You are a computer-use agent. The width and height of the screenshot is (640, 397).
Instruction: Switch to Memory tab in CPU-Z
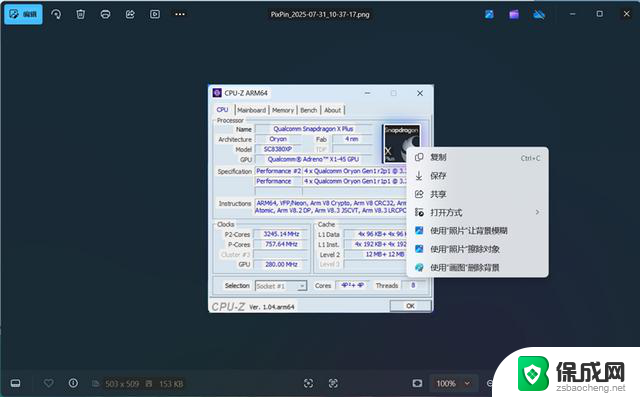point(283,110)
